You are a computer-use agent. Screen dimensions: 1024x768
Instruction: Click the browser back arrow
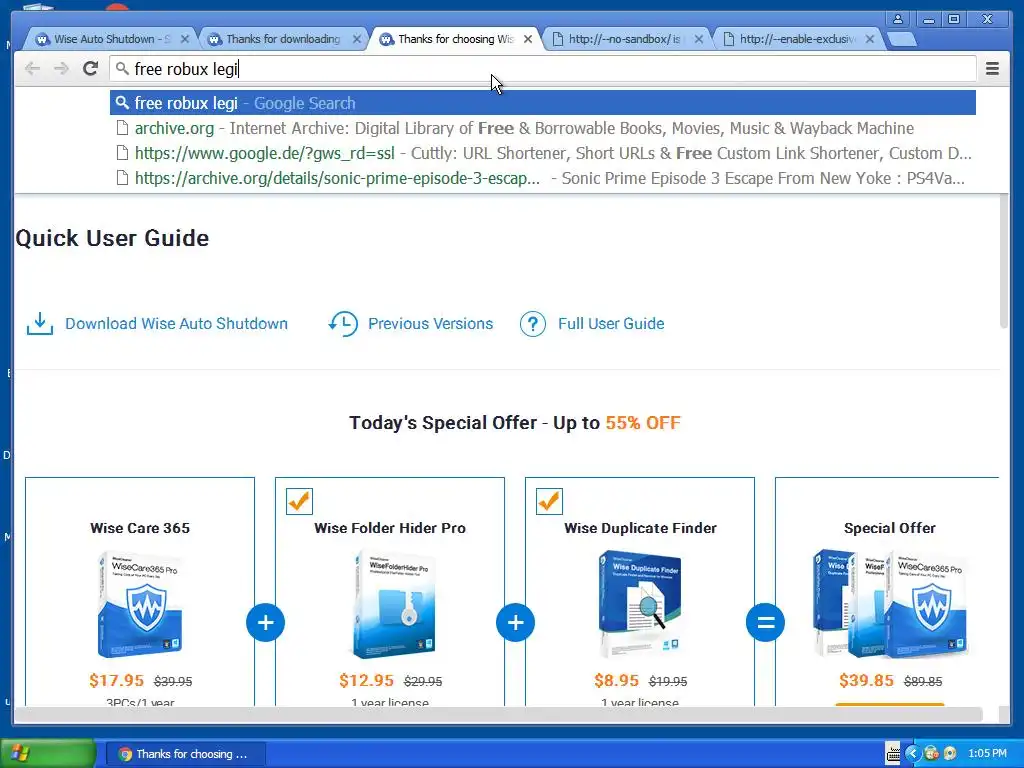pyautogui.click(x=32, y=69)
